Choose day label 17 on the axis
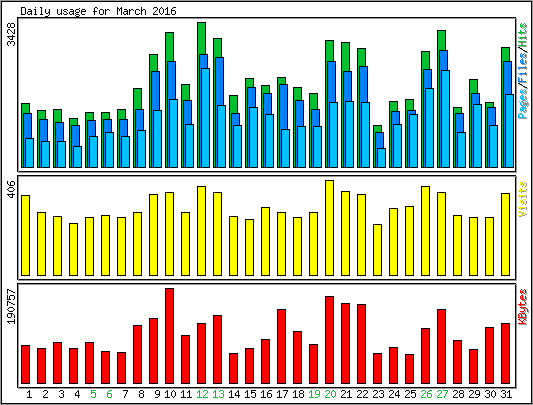This screenshot has height=405, width=533. click(282, 394)
